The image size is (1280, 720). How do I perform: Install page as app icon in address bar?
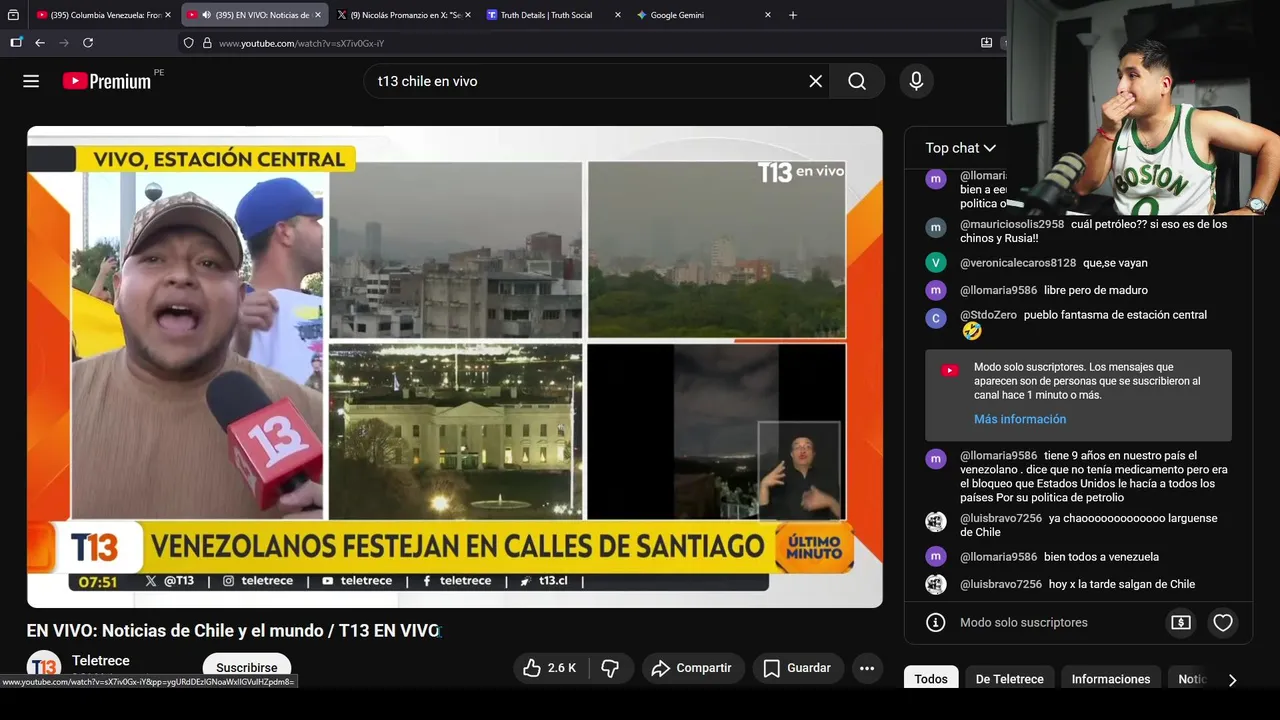click(x=986, y=43)
